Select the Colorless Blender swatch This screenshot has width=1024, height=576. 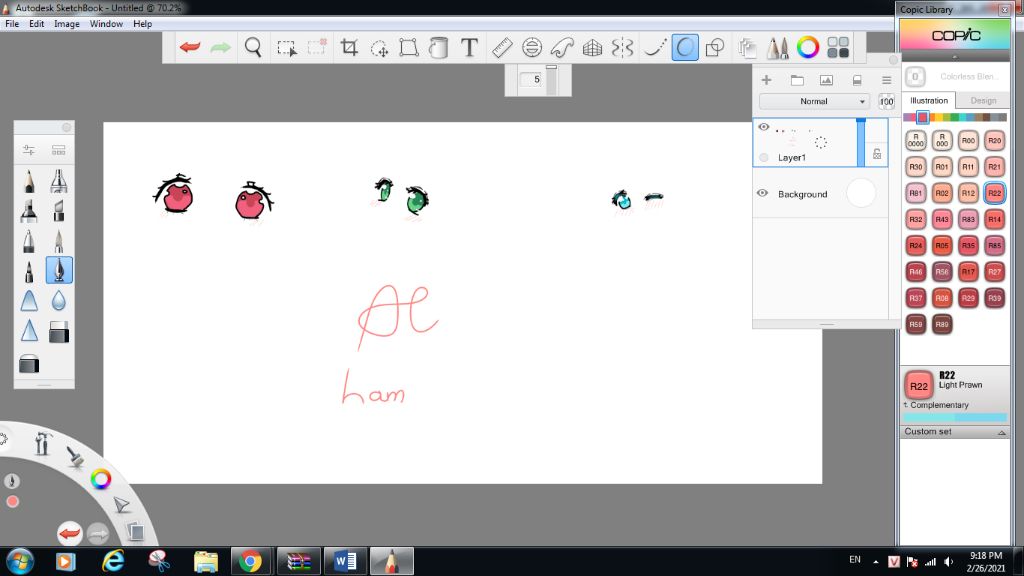915,76
